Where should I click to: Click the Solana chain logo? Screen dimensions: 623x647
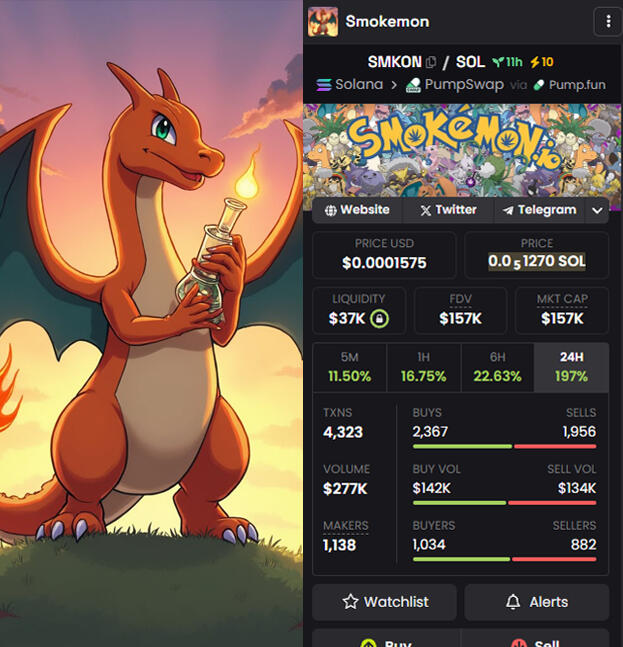coord(324,85)
